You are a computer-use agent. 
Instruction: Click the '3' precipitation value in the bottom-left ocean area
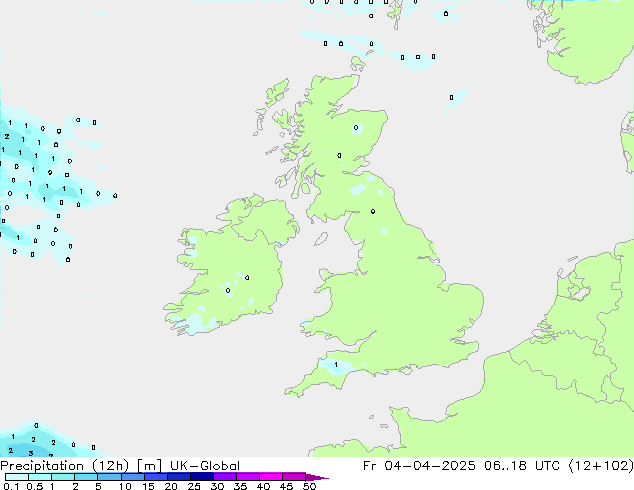click(x=31, y=454)
